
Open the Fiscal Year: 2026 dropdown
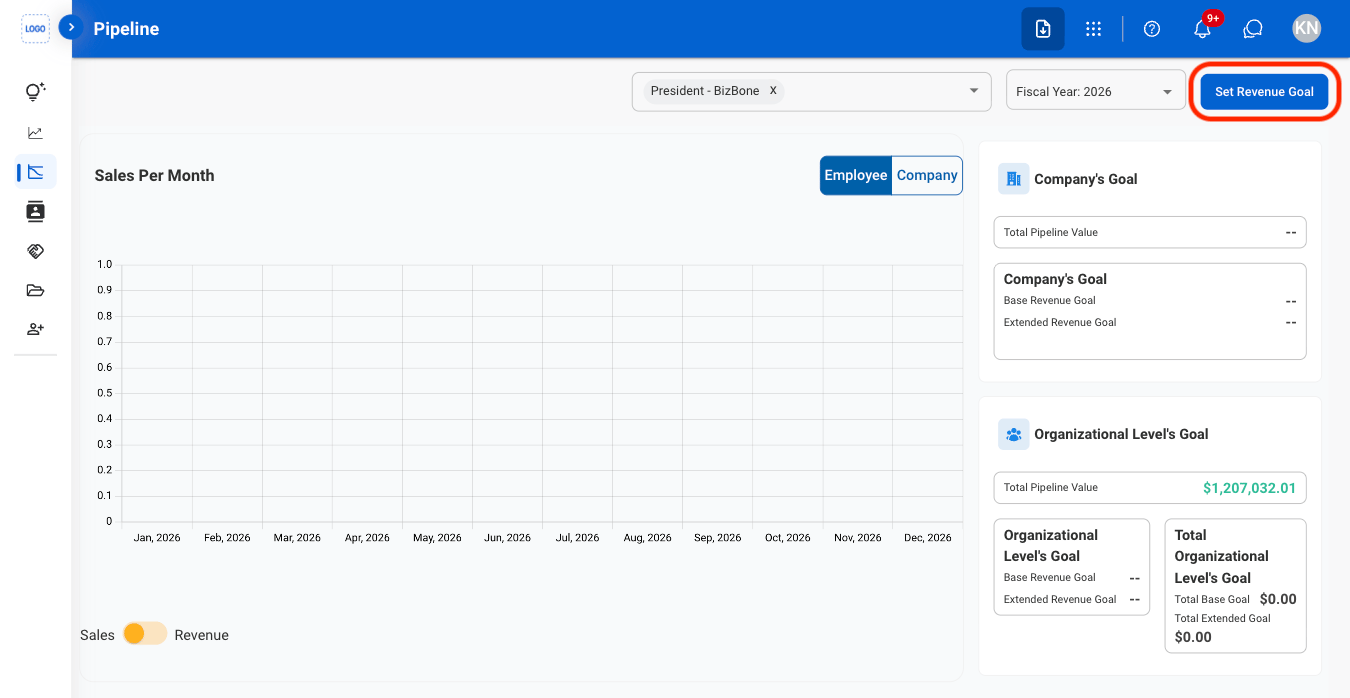[1096, 91]
